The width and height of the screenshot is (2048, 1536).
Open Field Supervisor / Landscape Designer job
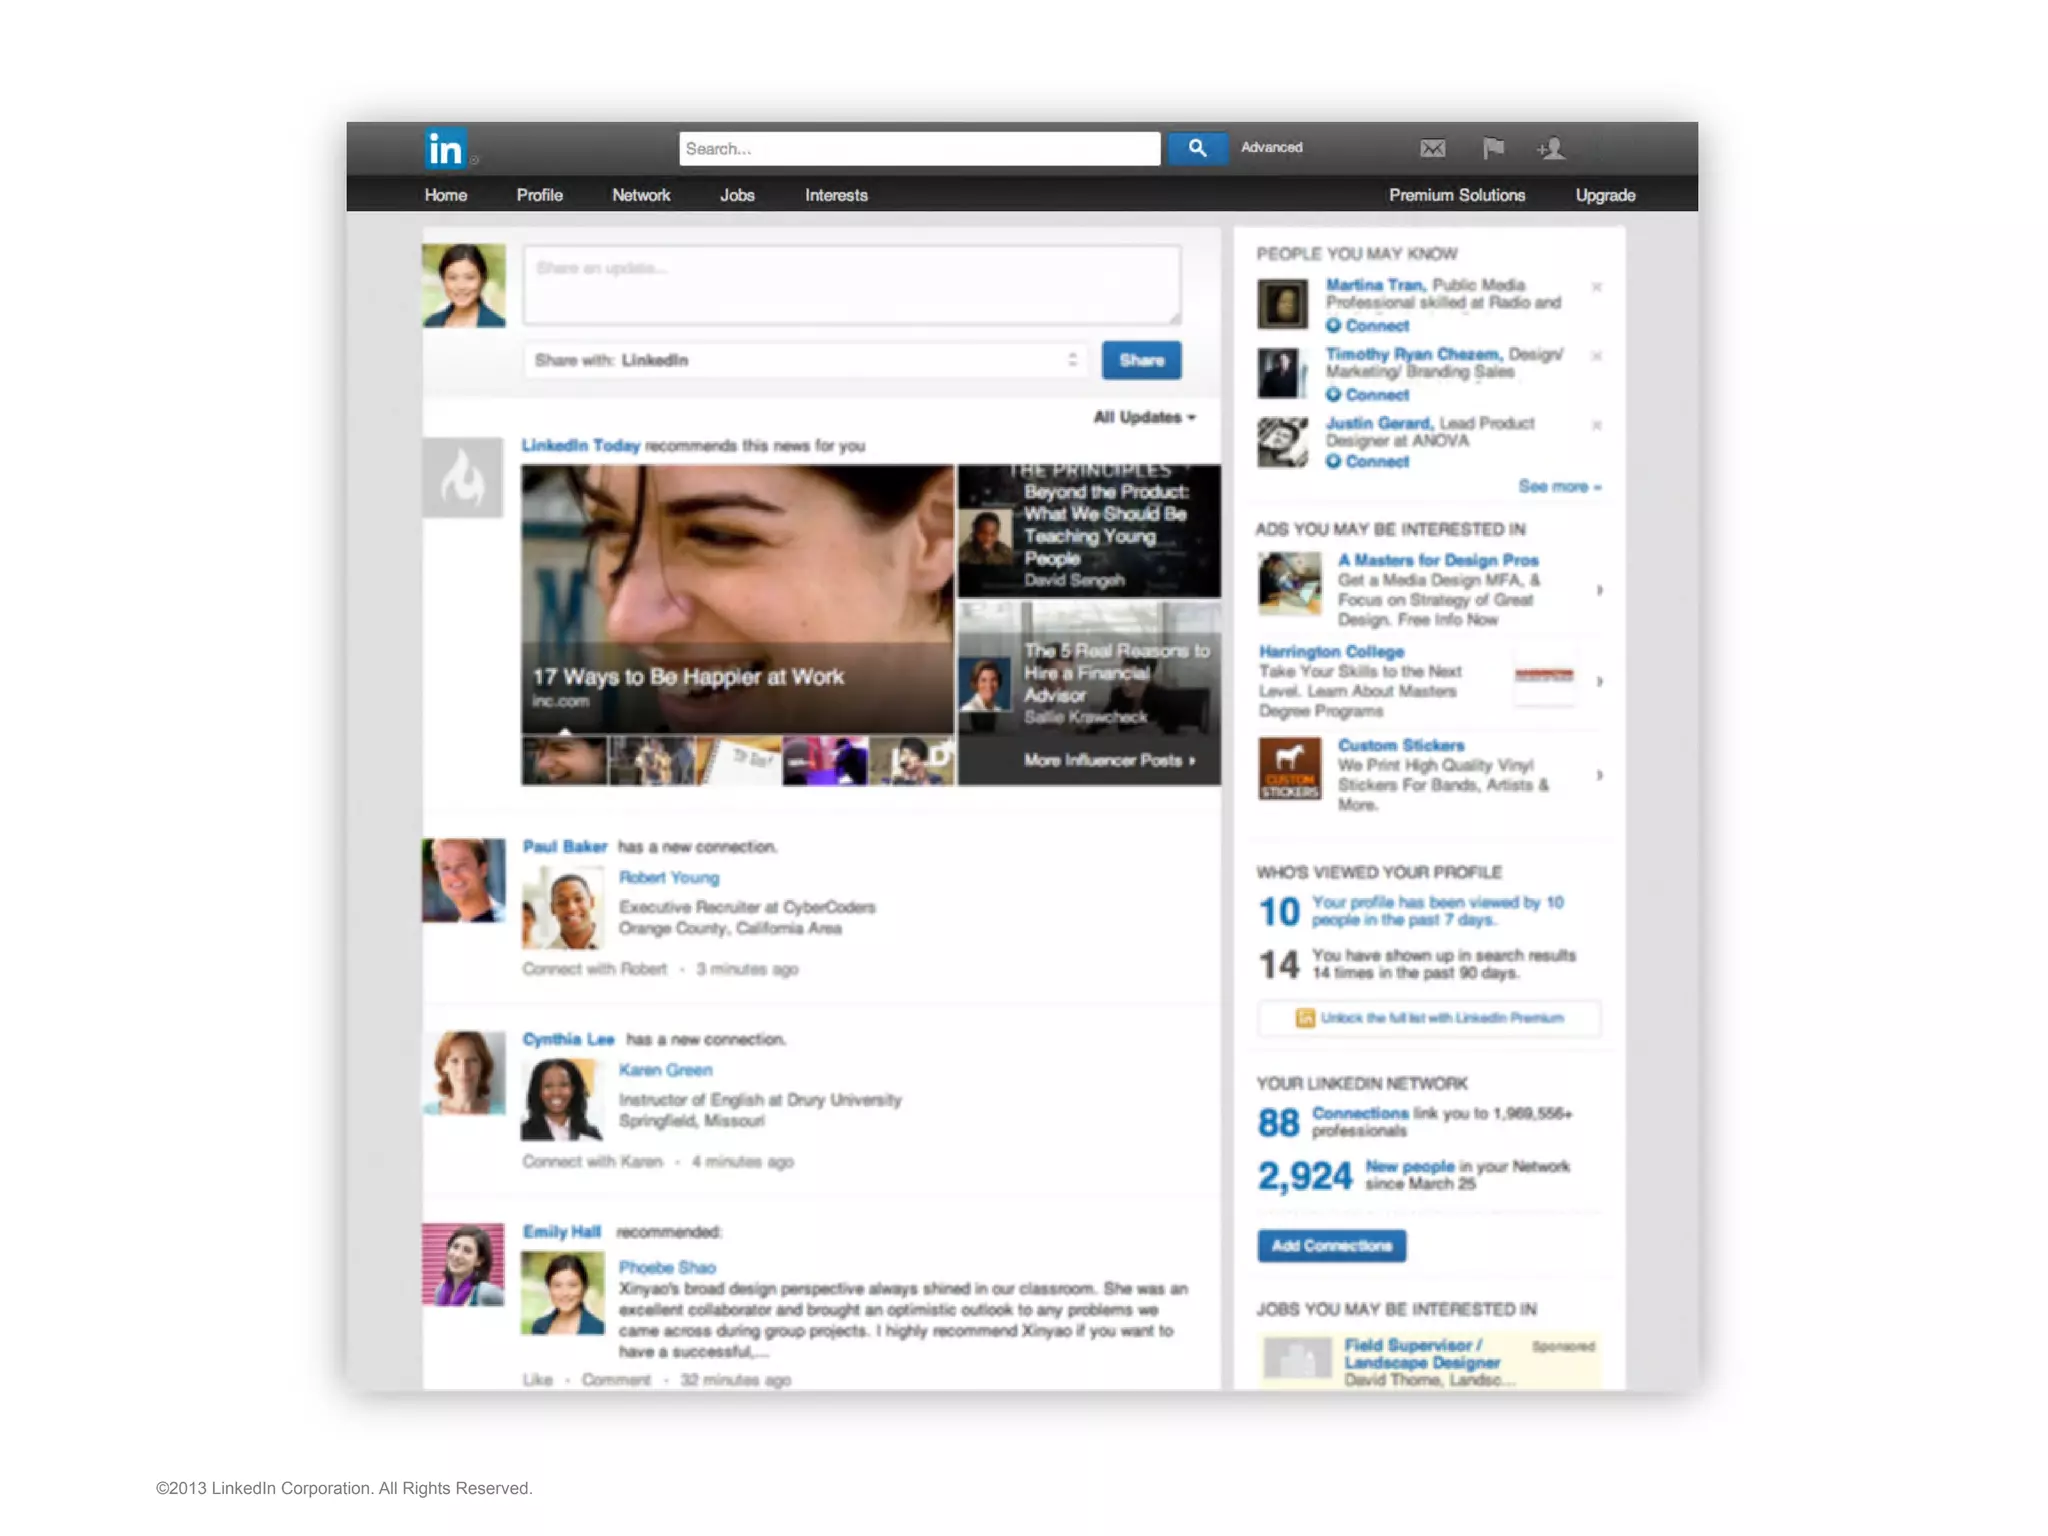(1421, 1354)
